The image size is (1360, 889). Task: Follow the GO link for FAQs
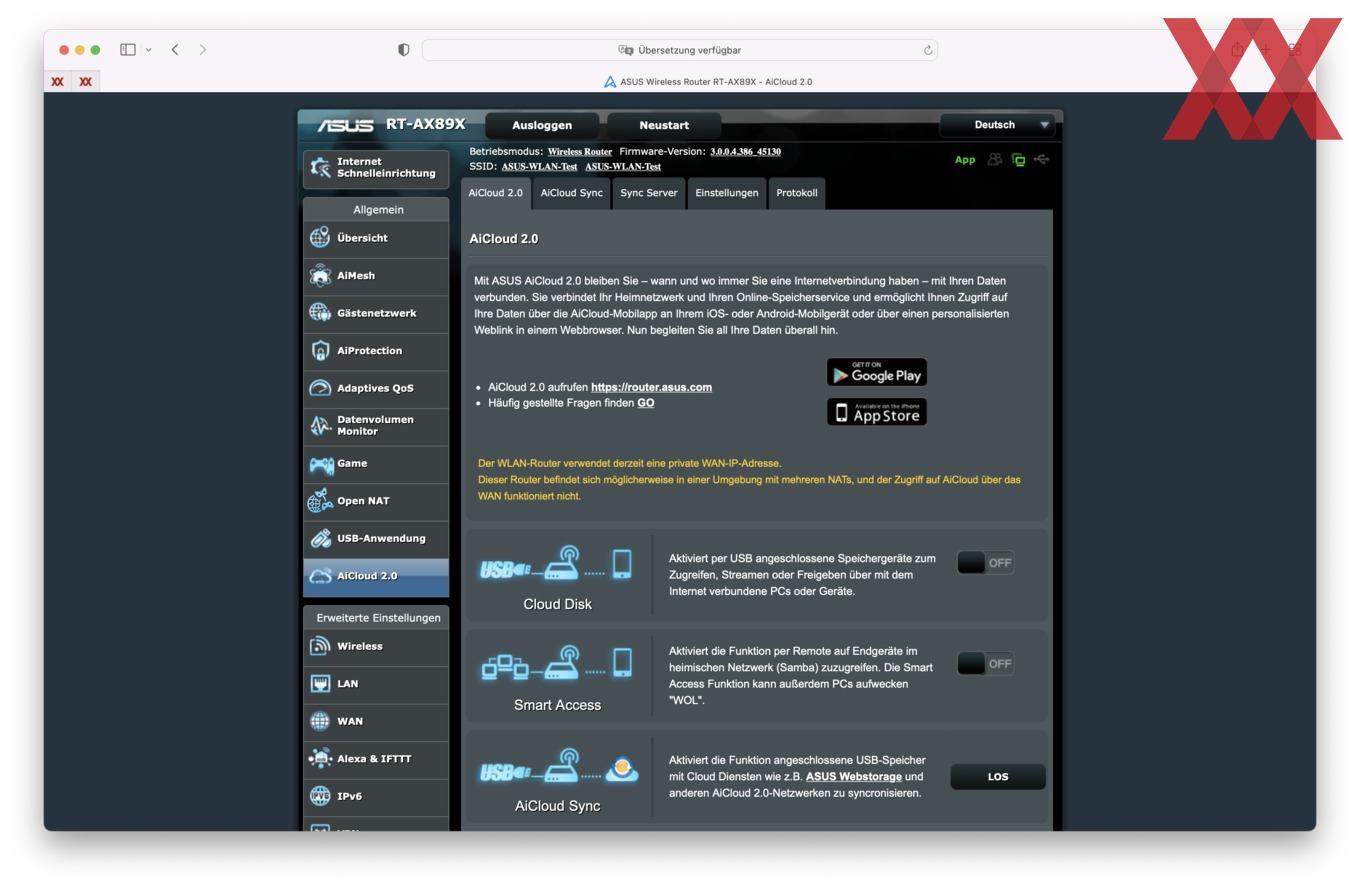pyautogui.click(x=646, y=403)
